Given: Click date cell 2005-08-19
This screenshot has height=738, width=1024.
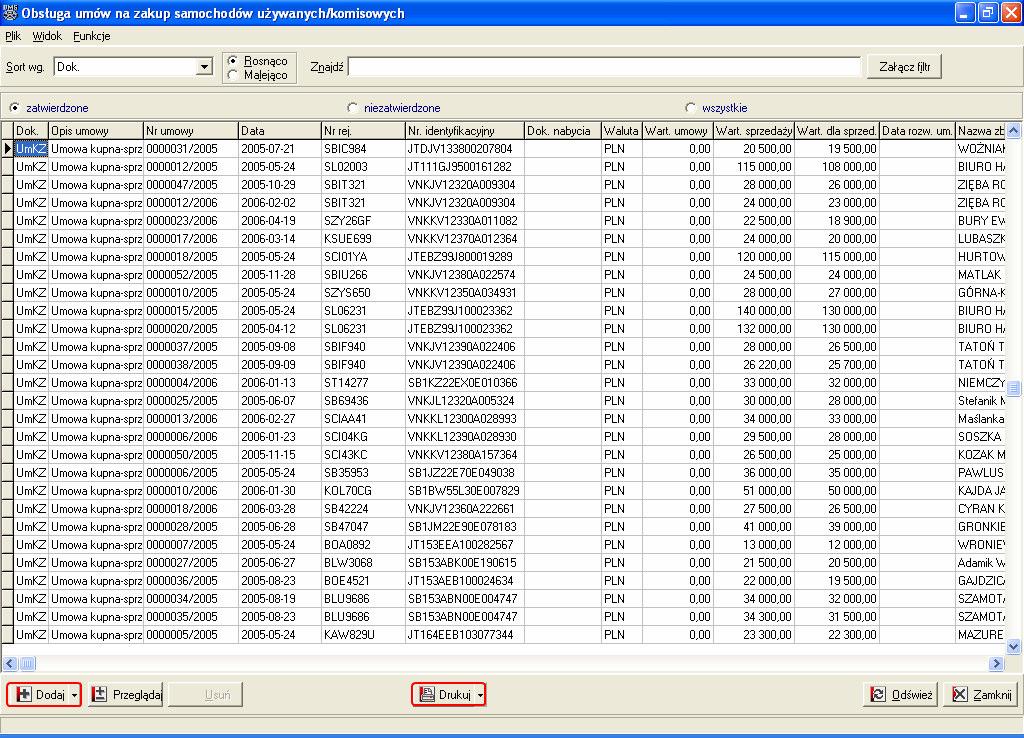Looking at the screenshot, I should pyautogui.click(x=280, y=599).
